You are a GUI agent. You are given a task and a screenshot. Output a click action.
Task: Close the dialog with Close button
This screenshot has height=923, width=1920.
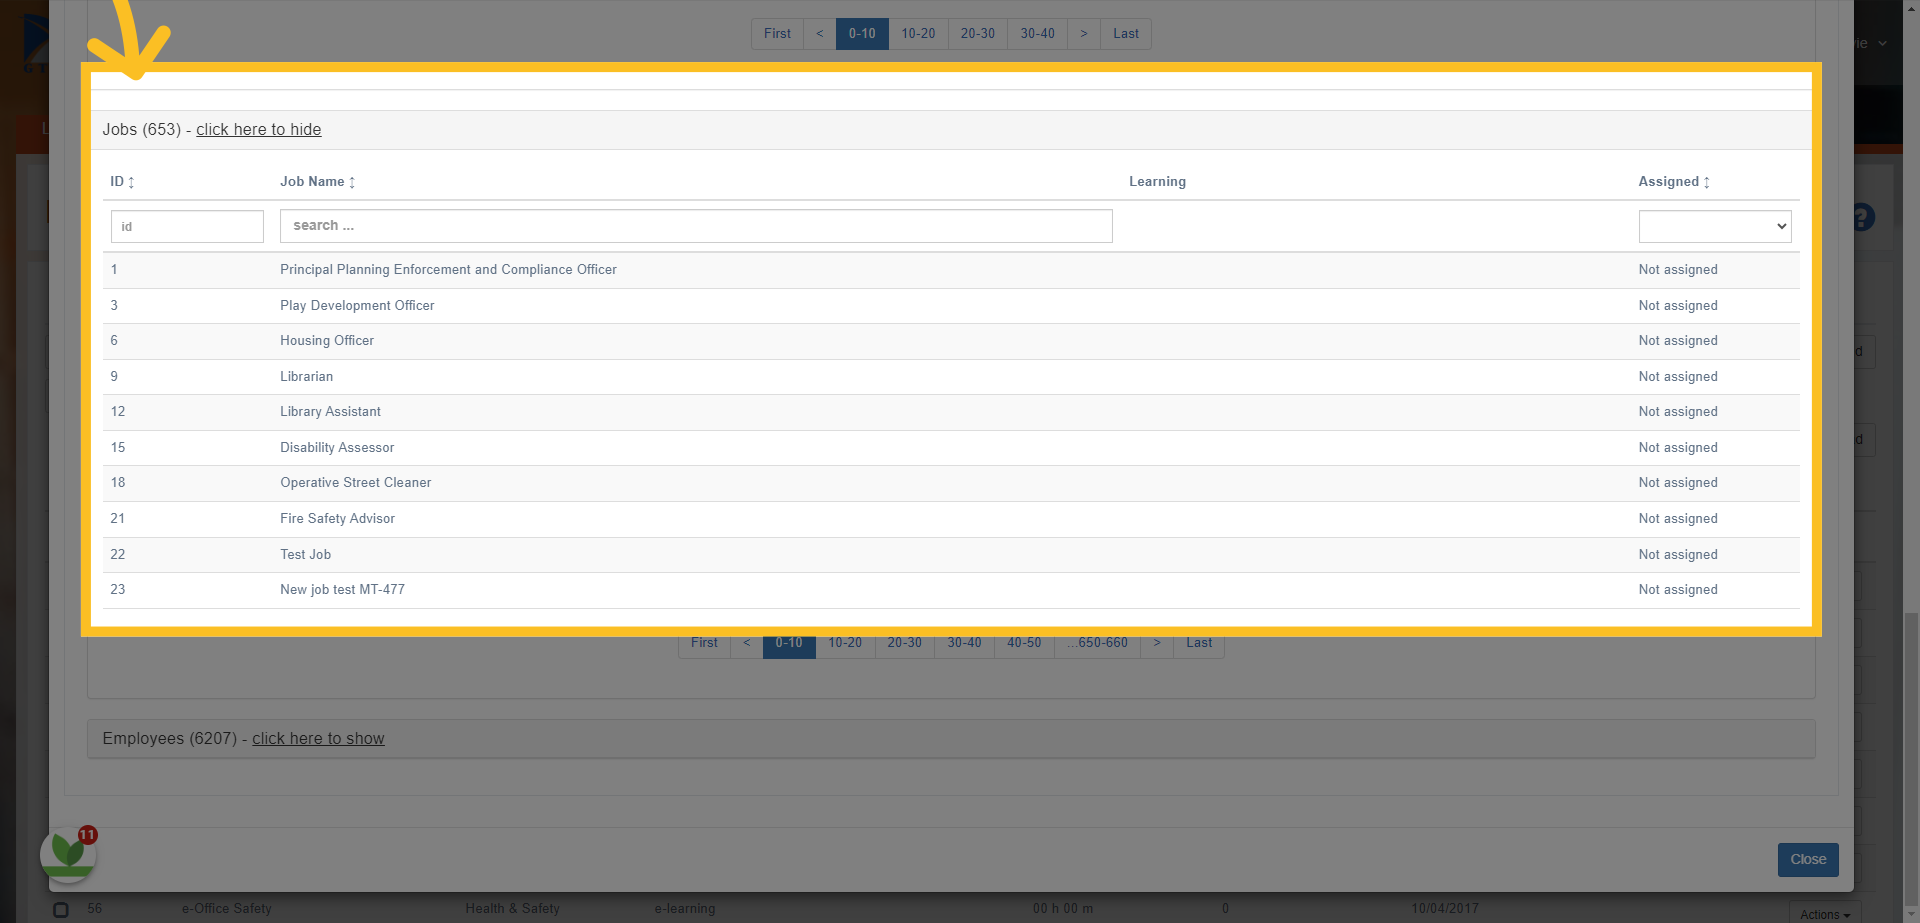pyautogui.click(x=1808, y=860)
